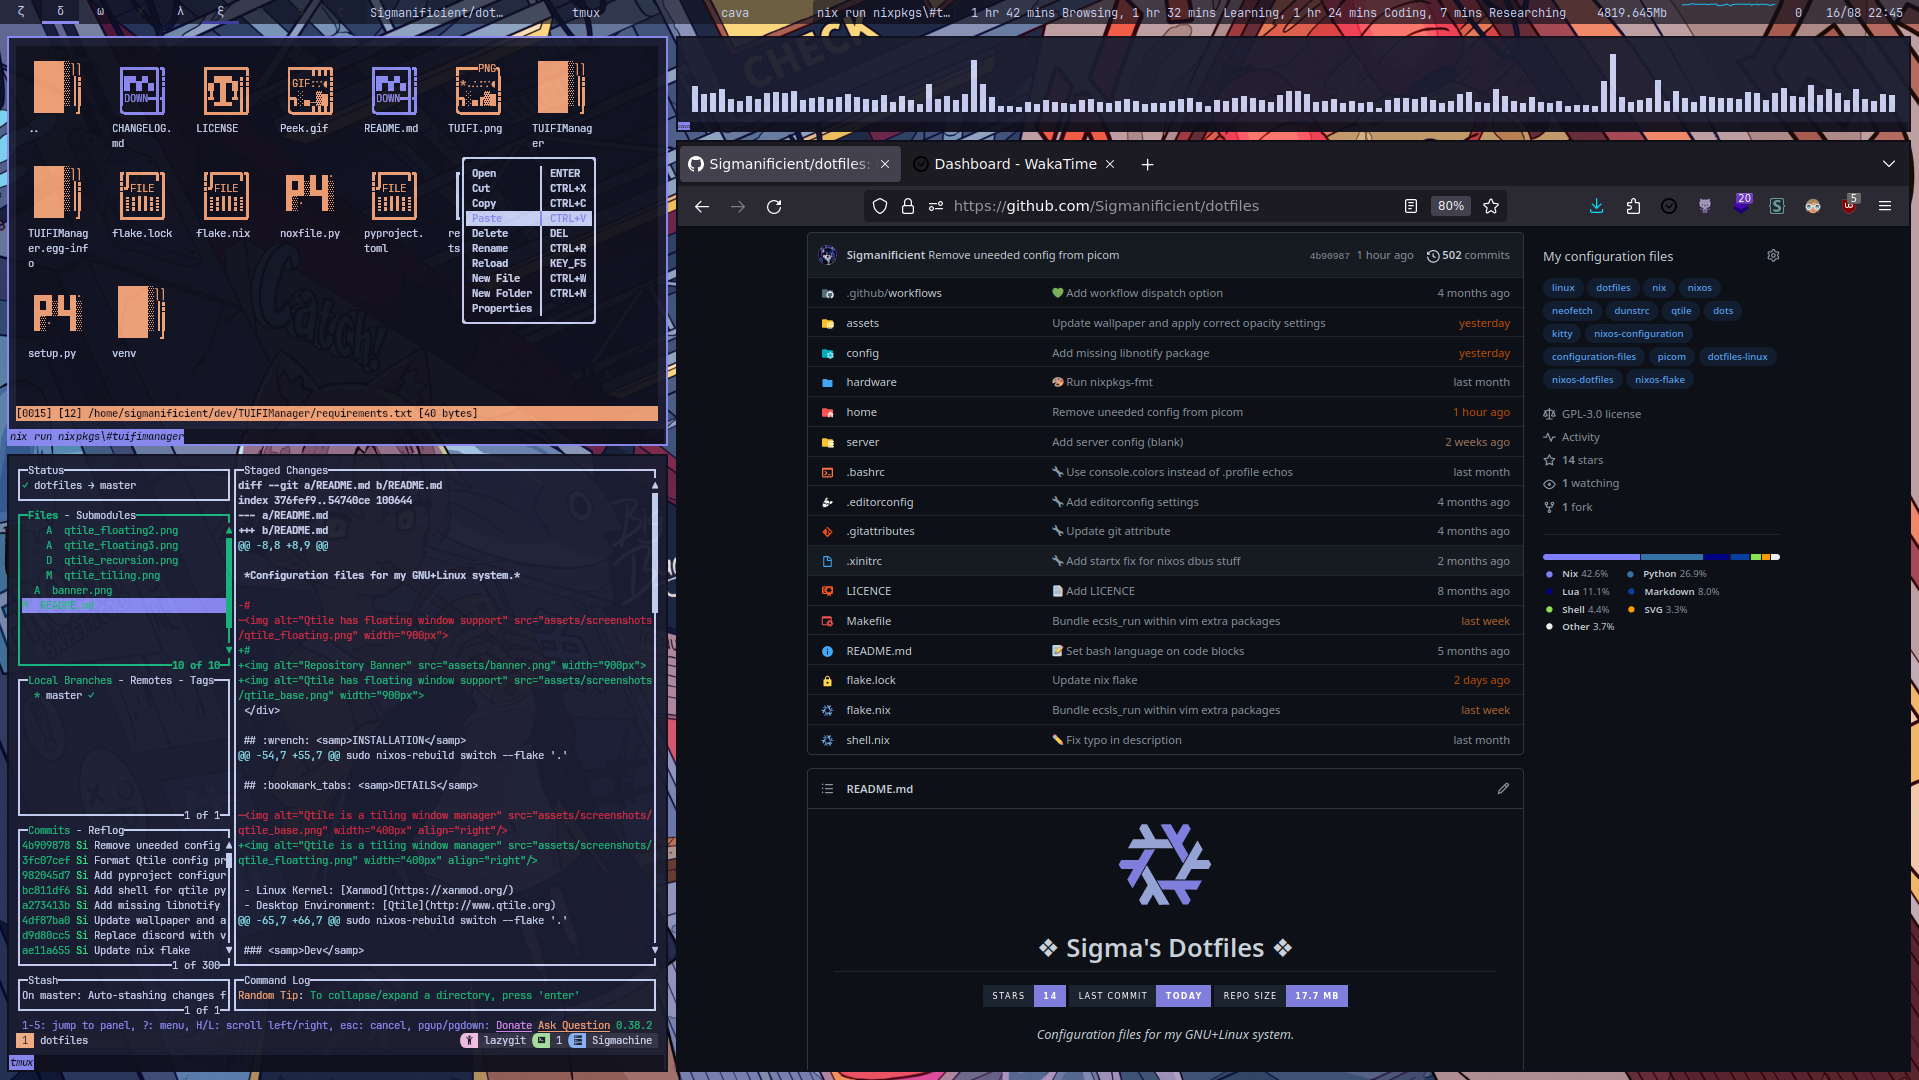Viewport: 1919px width, 1080px height.
Task: View the 14 stars link
Action: [x=1582, y=460]
